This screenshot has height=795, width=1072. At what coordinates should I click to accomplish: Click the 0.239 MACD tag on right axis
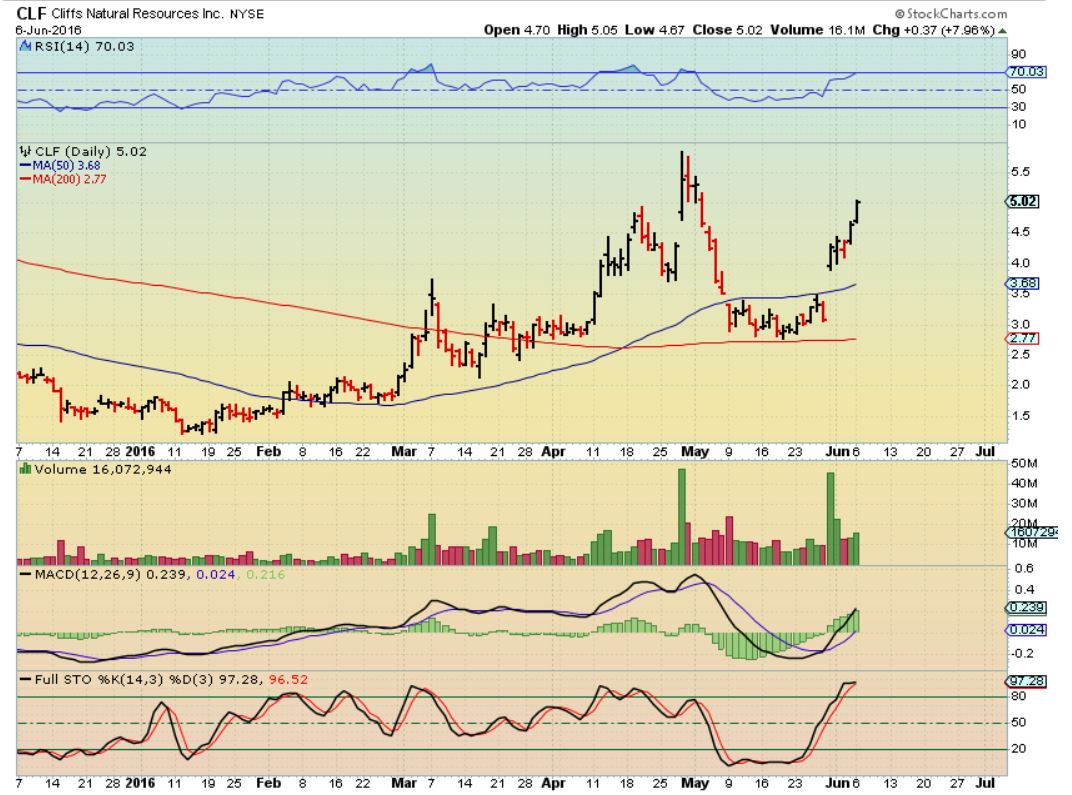(1026, 608)
